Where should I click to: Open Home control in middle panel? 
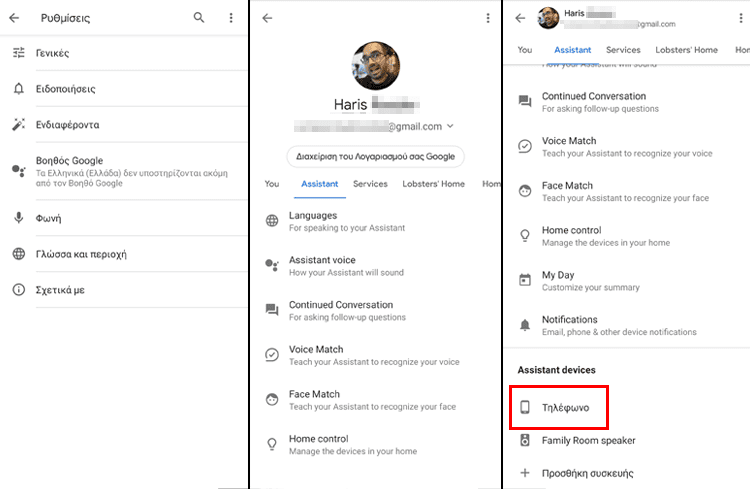375,445
